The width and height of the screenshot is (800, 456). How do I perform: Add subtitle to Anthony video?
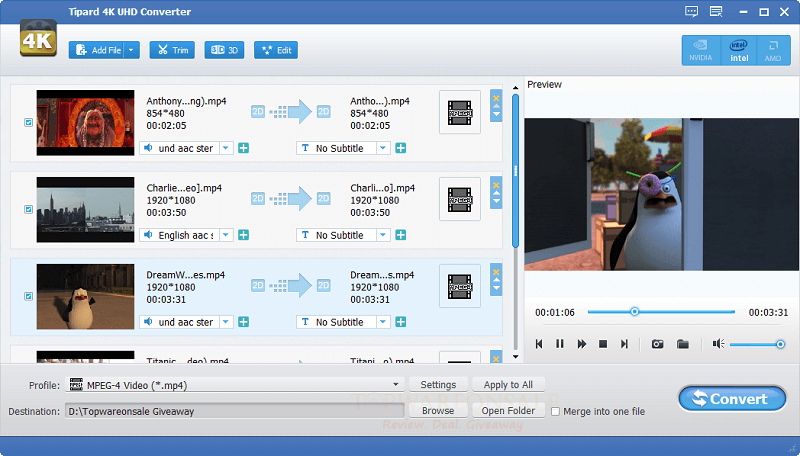(401, 148)
